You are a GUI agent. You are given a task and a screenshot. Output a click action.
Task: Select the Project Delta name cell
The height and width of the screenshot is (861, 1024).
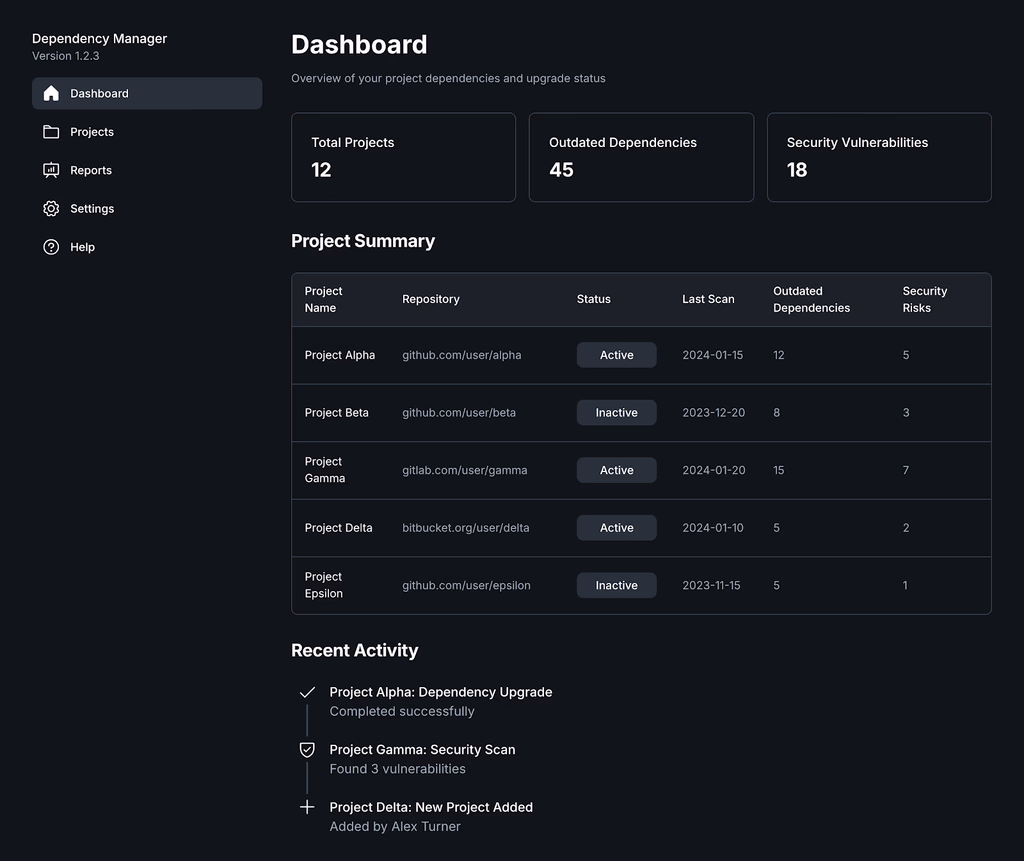pos(338,528)
